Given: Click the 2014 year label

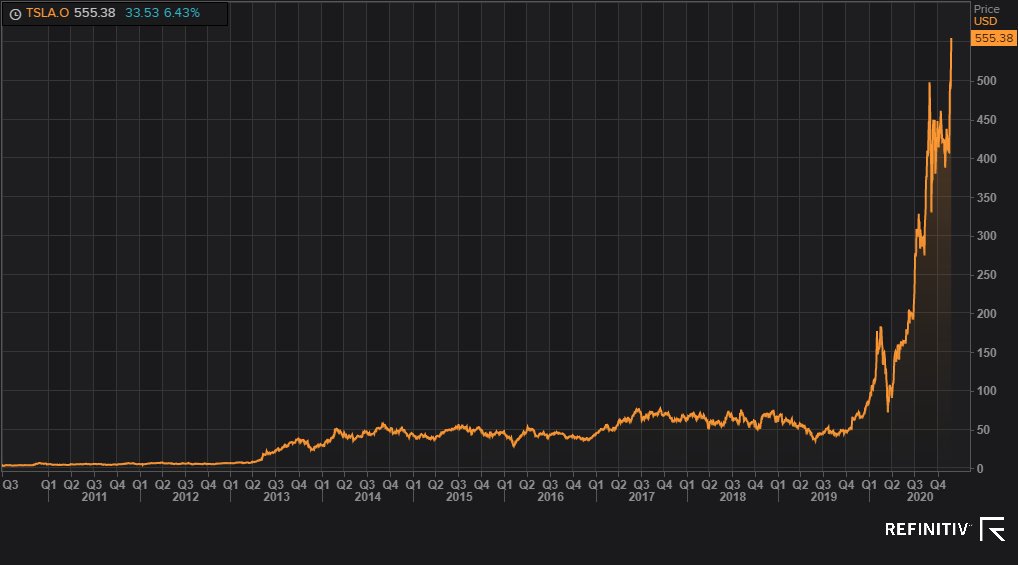Looking at the screenshot, I should coord(367,497).
